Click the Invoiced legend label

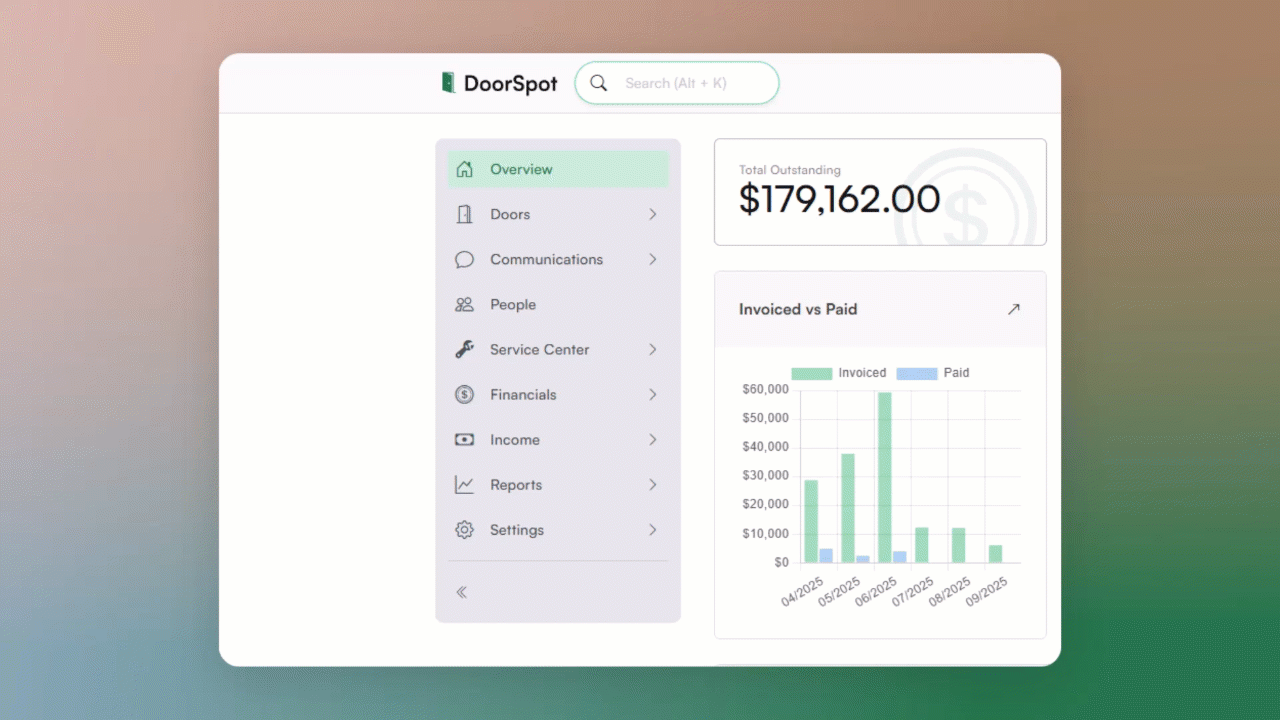tap(862, 373)
